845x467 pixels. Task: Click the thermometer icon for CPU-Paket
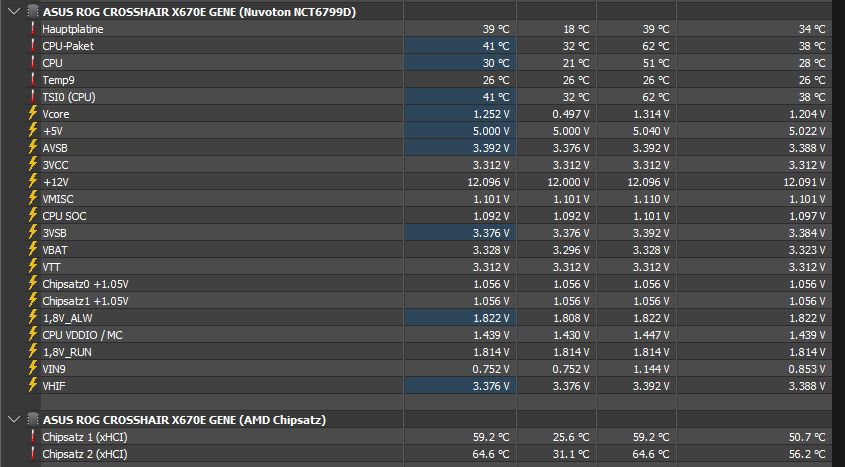[x=33, y=46]
